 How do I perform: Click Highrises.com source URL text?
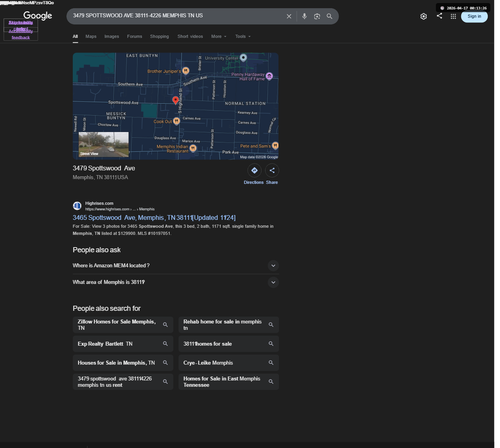[x=120, y=209]
